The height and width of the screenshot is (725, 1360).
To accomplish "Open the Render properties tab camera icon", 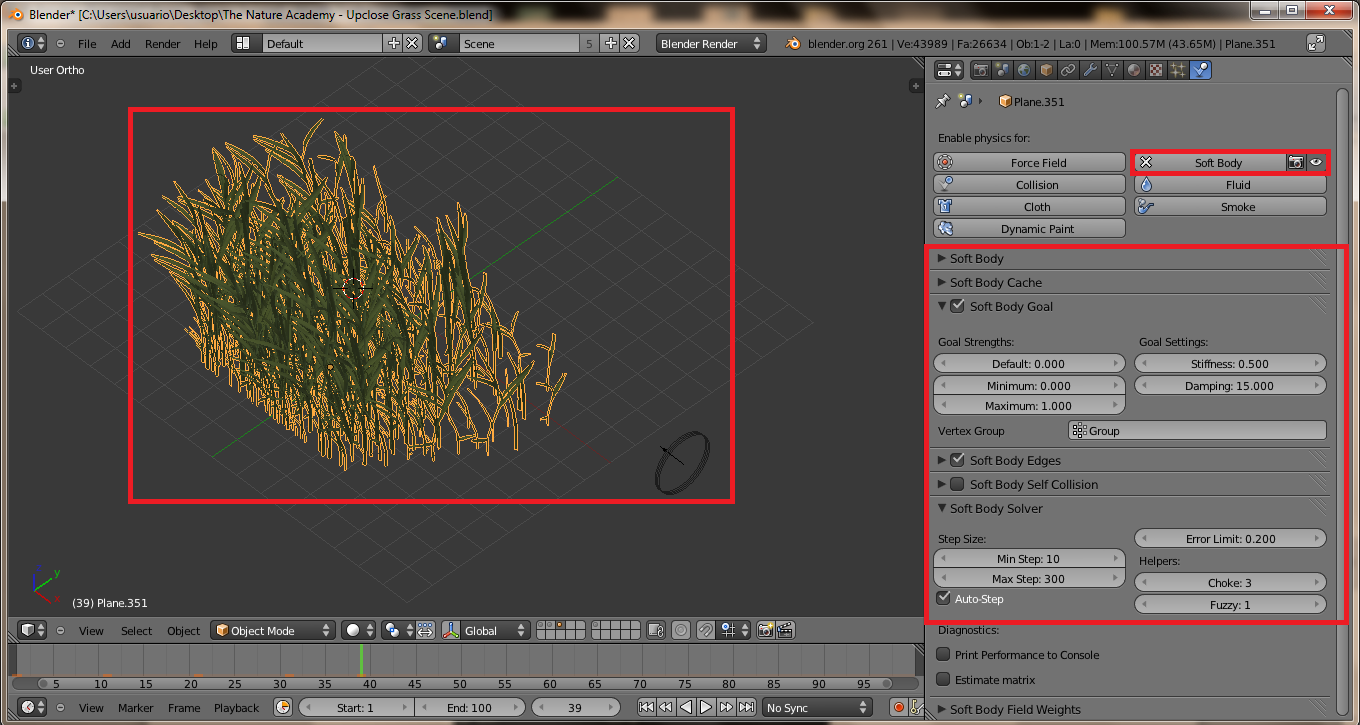I will click(981, 70).
